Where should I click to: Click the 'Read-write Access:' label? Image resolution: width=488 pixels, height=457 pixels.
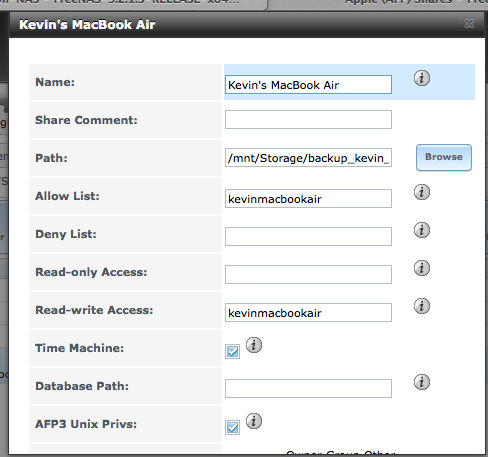(94, 310)
